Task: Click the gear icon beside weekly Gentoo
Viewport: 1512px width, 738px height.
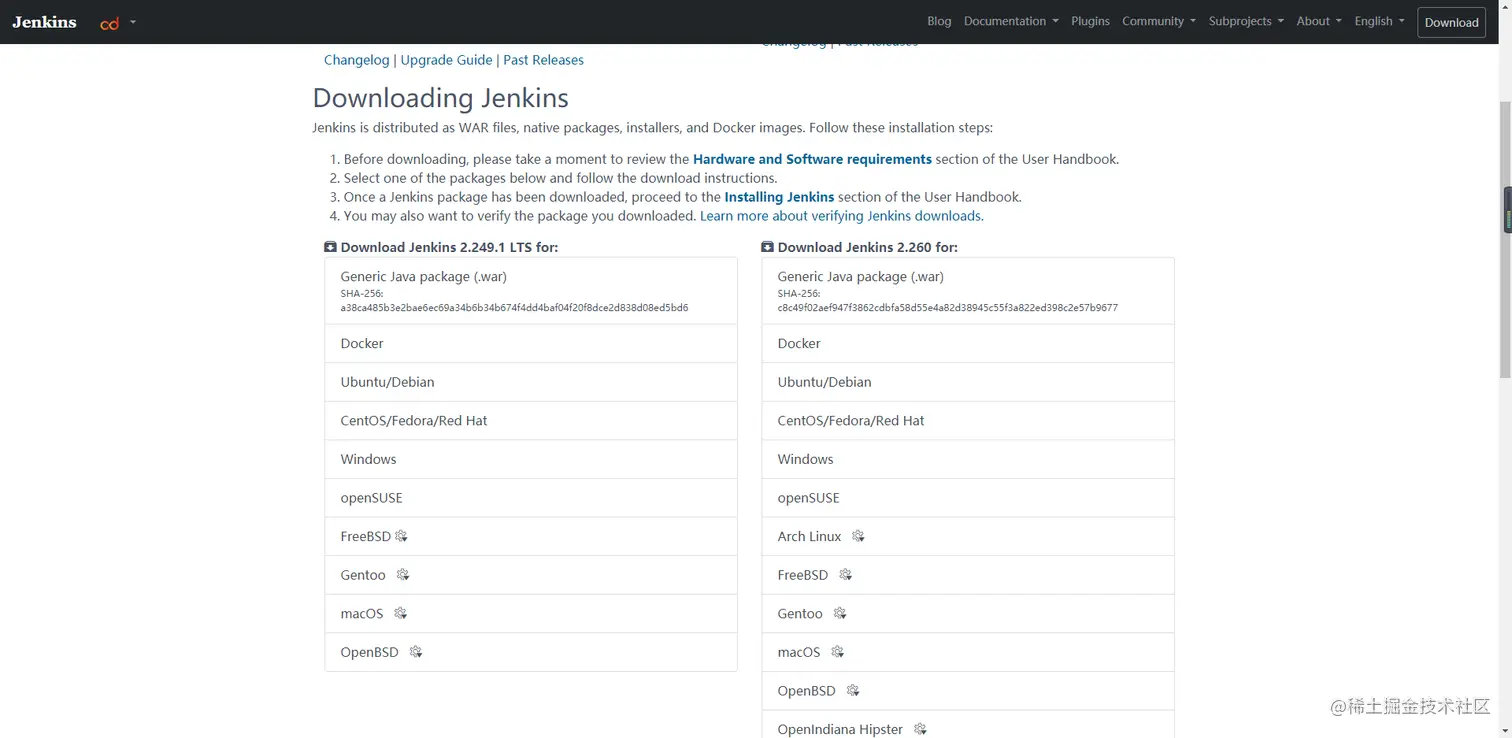Action: point(840,613)
